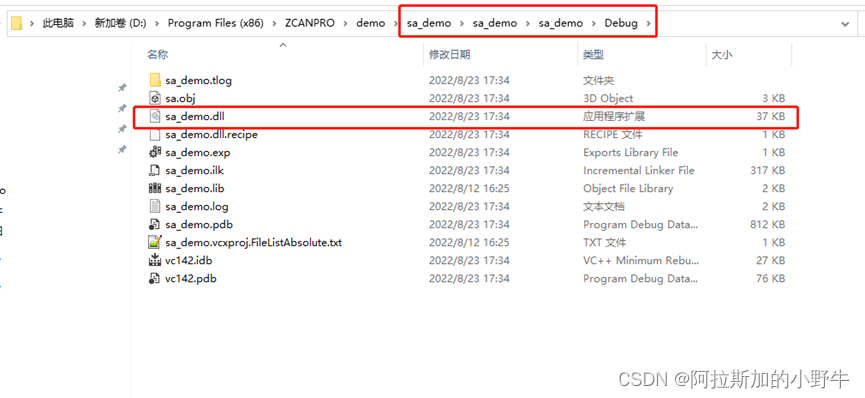Image resolution: width=865 pixels, height=398 pixels.
Task: Click the sa.obj 3D object icon
Action: click(x=155, y=98)
